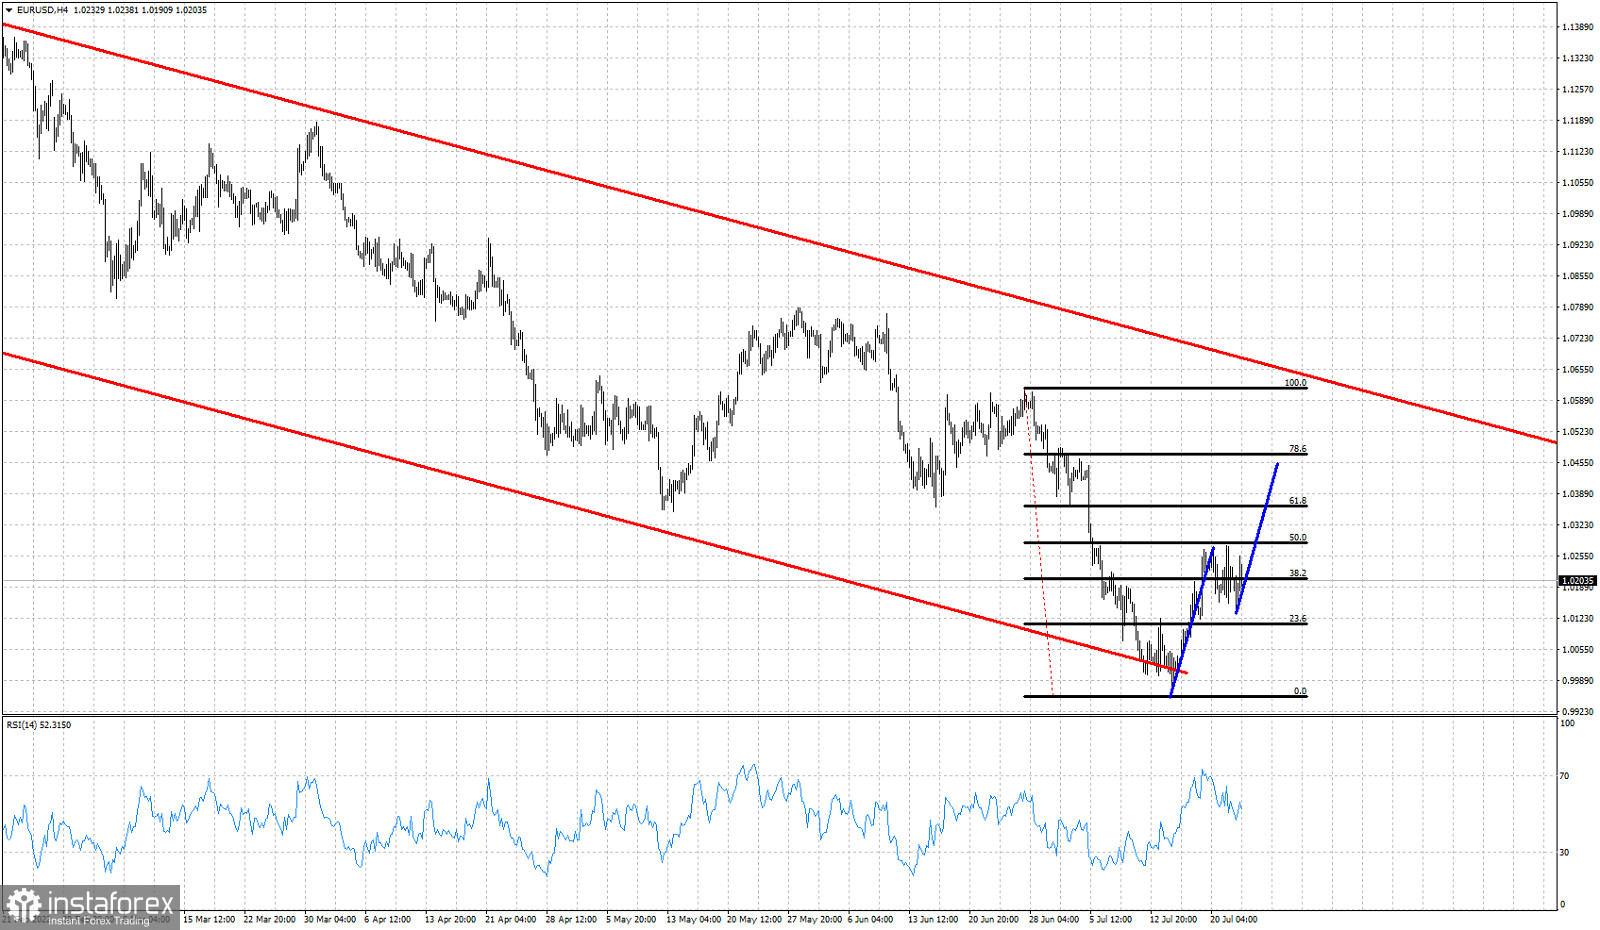Click the 13 May 04:00 time label
This screenshot has width=1600, height=930.
pyautogui.click(x=693, y=919)
